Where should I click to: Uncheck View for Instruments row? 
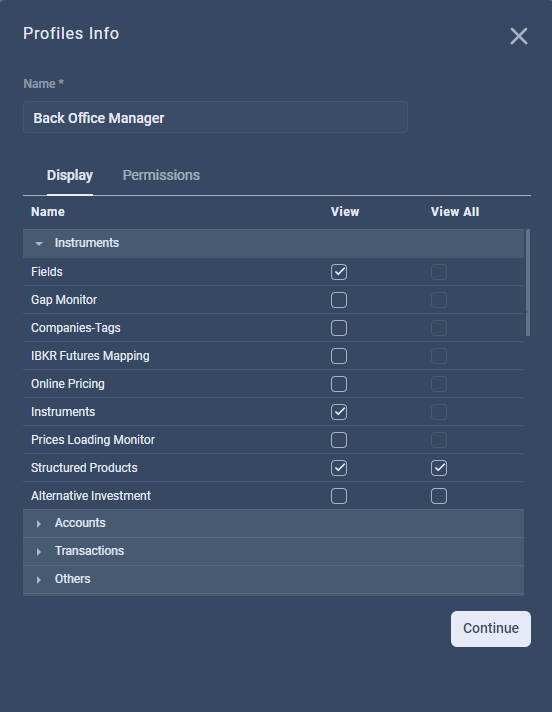coord(339,412)
